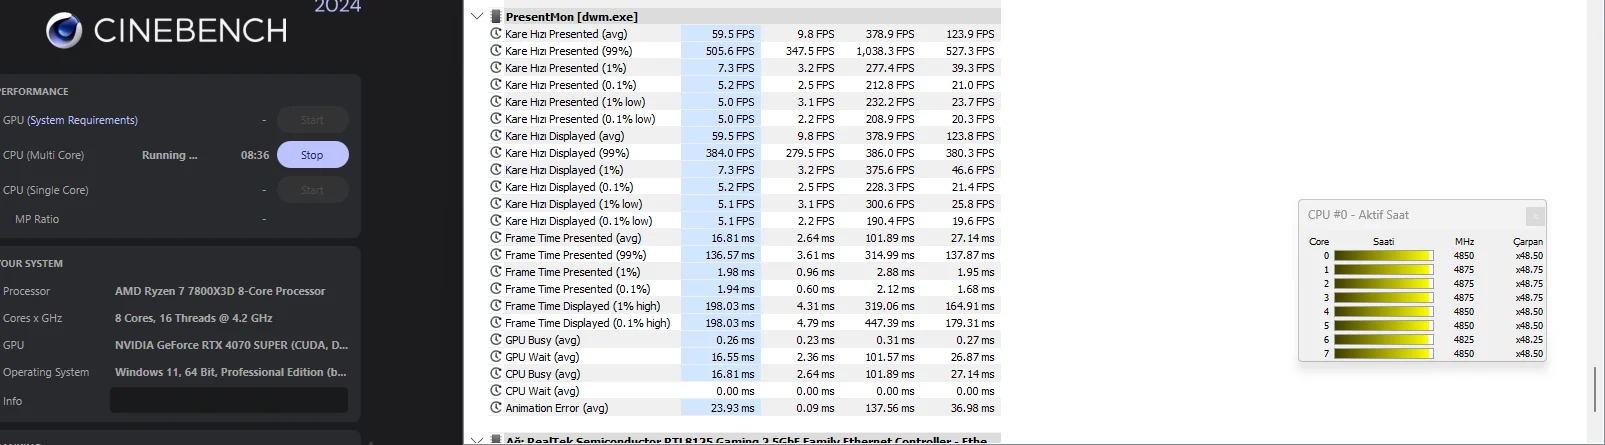Click the gauge icon beside Frame Time Displayed (0.1% high)
The image size is (1605, 445).
tap(496, 323)
